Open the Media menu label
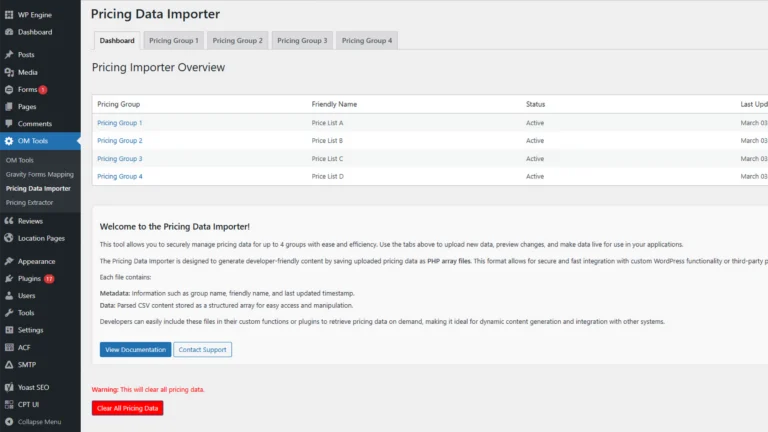The width and height of the screenshot is (768, 432). point(27,72)
